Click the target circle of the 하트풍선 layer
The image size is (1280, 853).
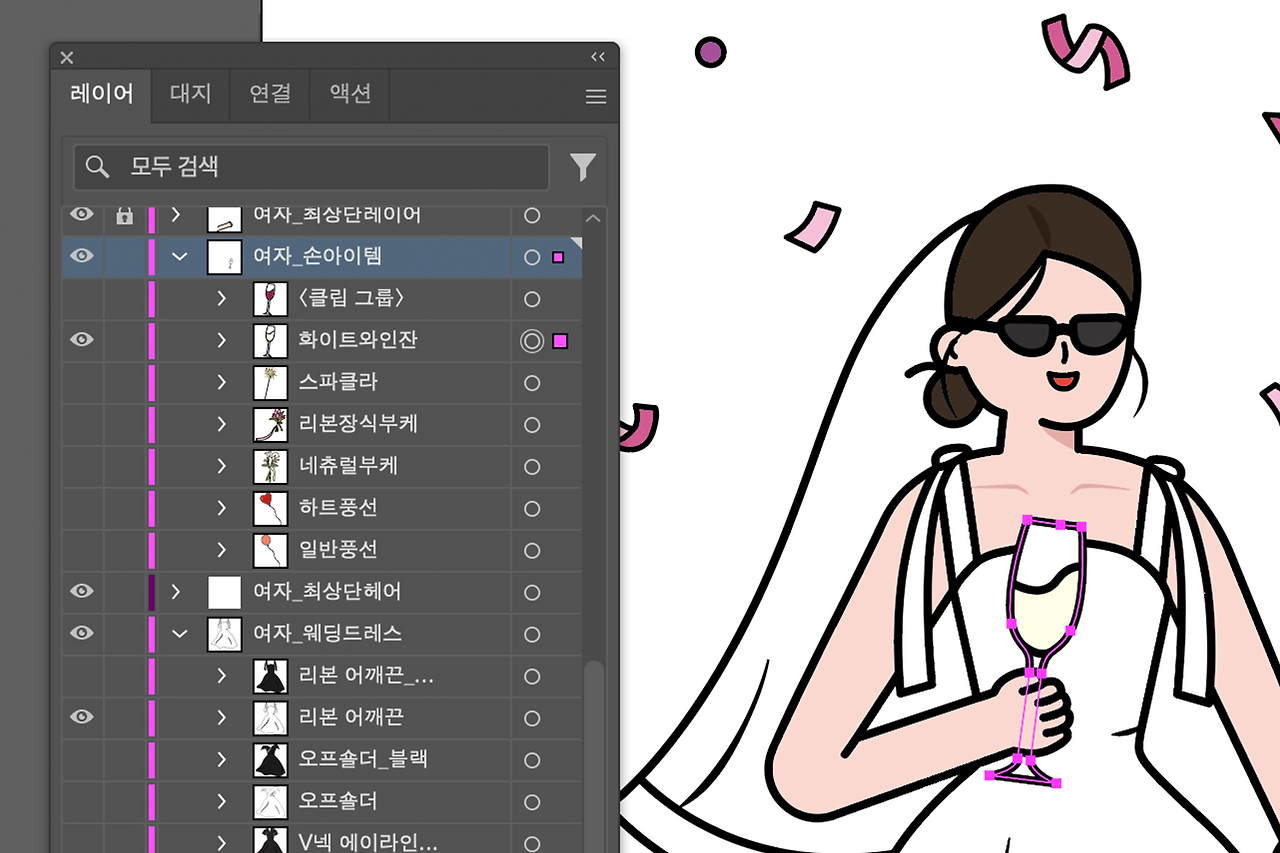(531, 508)
